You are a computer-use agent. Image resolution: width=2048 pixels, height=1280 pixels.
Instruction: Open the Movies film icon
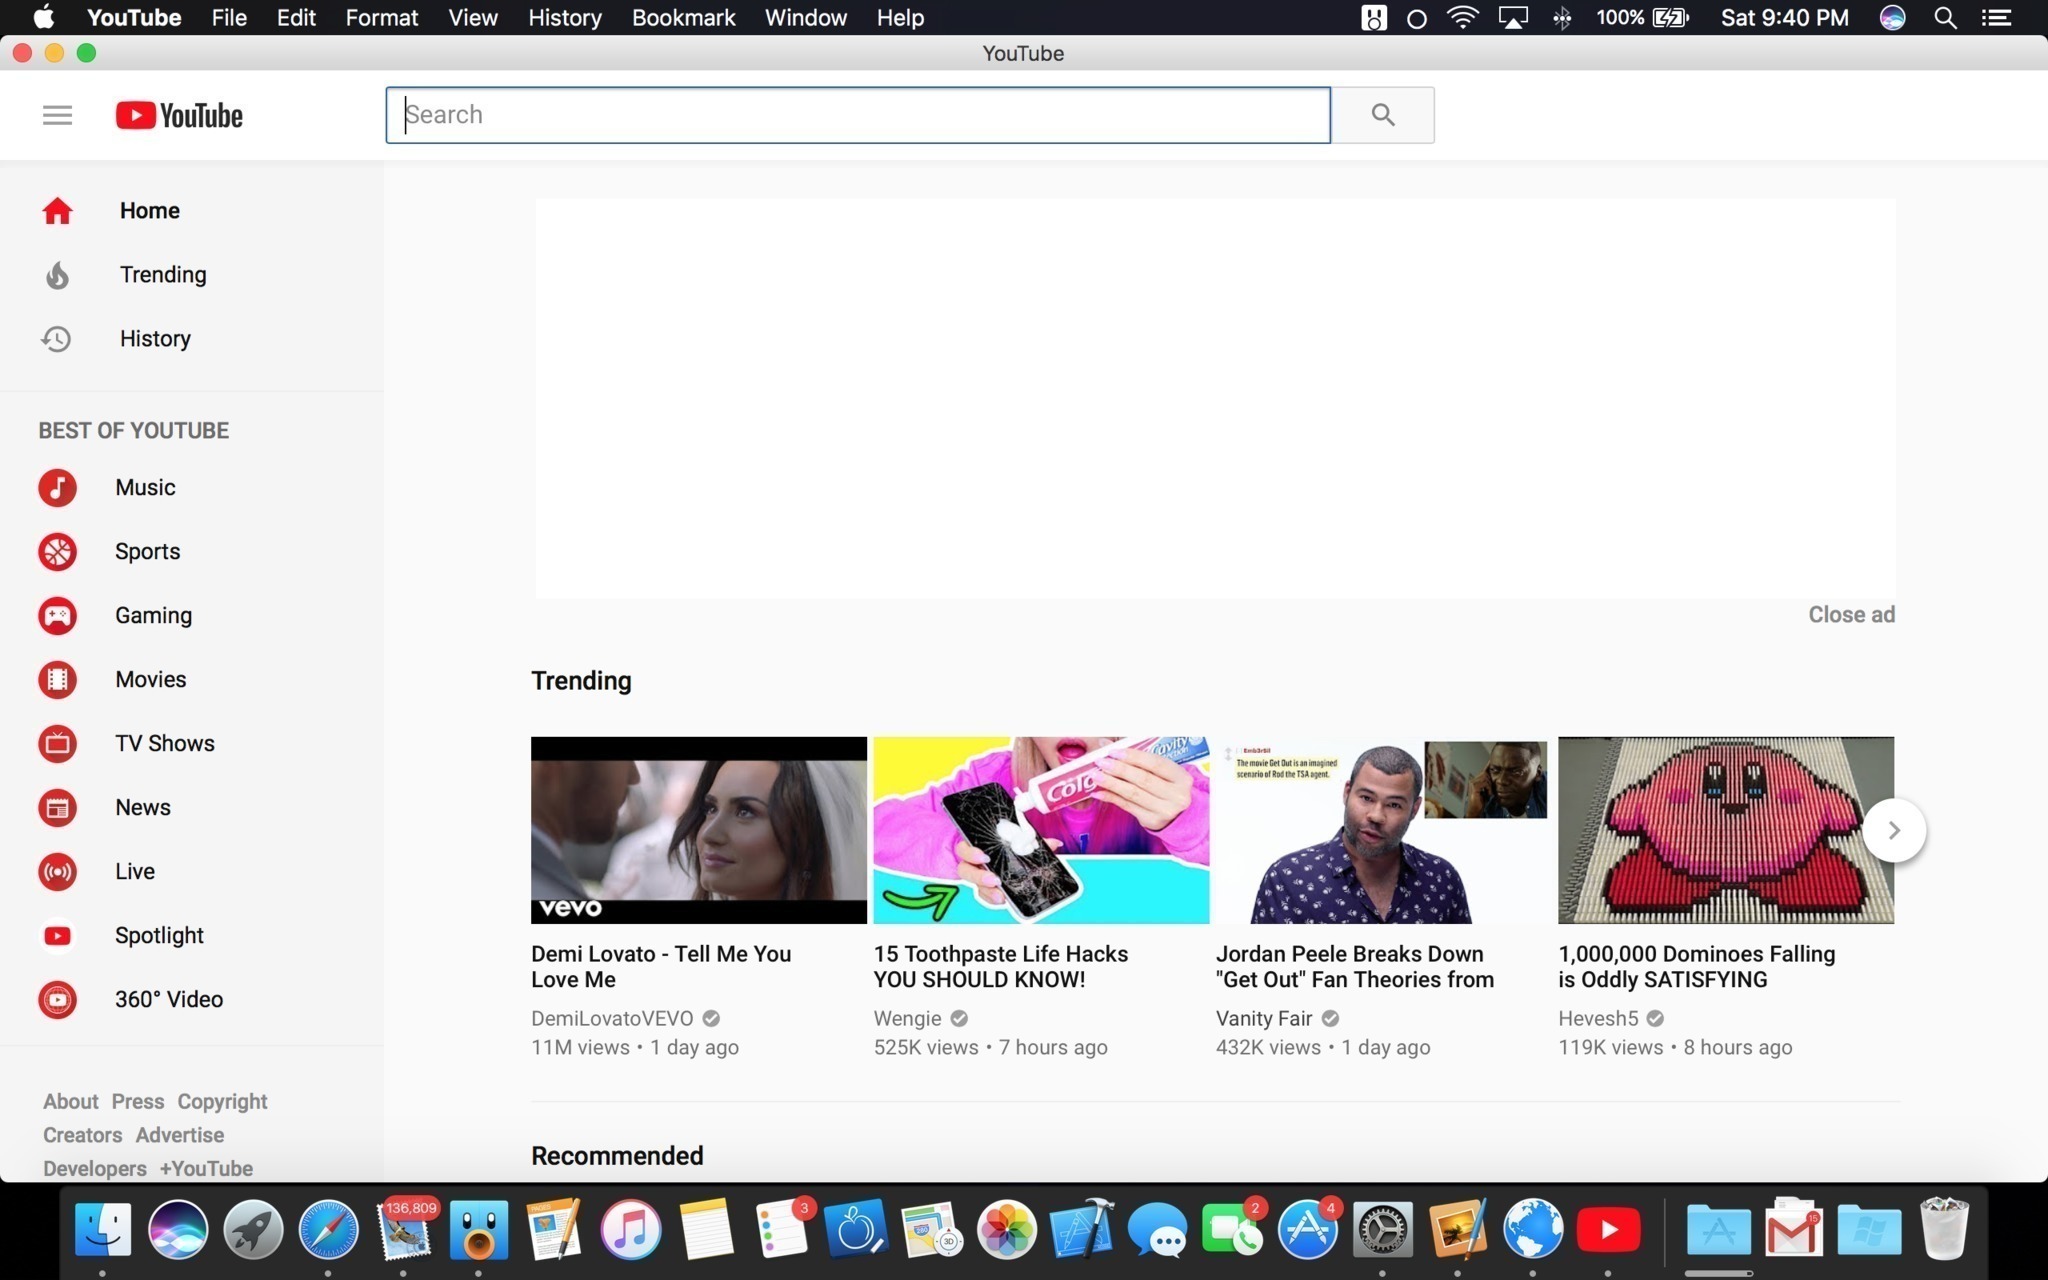[x=57, y=680]
